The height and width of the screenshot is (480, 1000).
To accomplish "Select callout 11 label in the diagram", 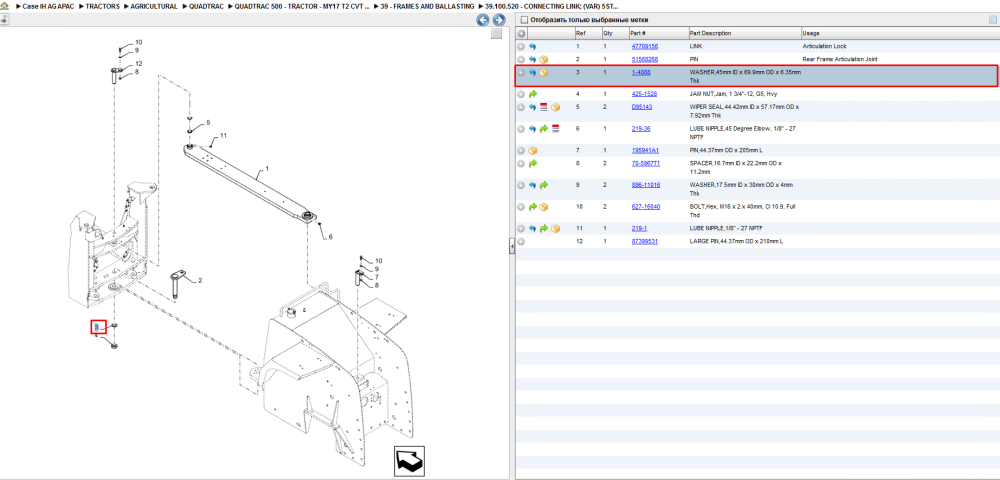I will (223, 136).
